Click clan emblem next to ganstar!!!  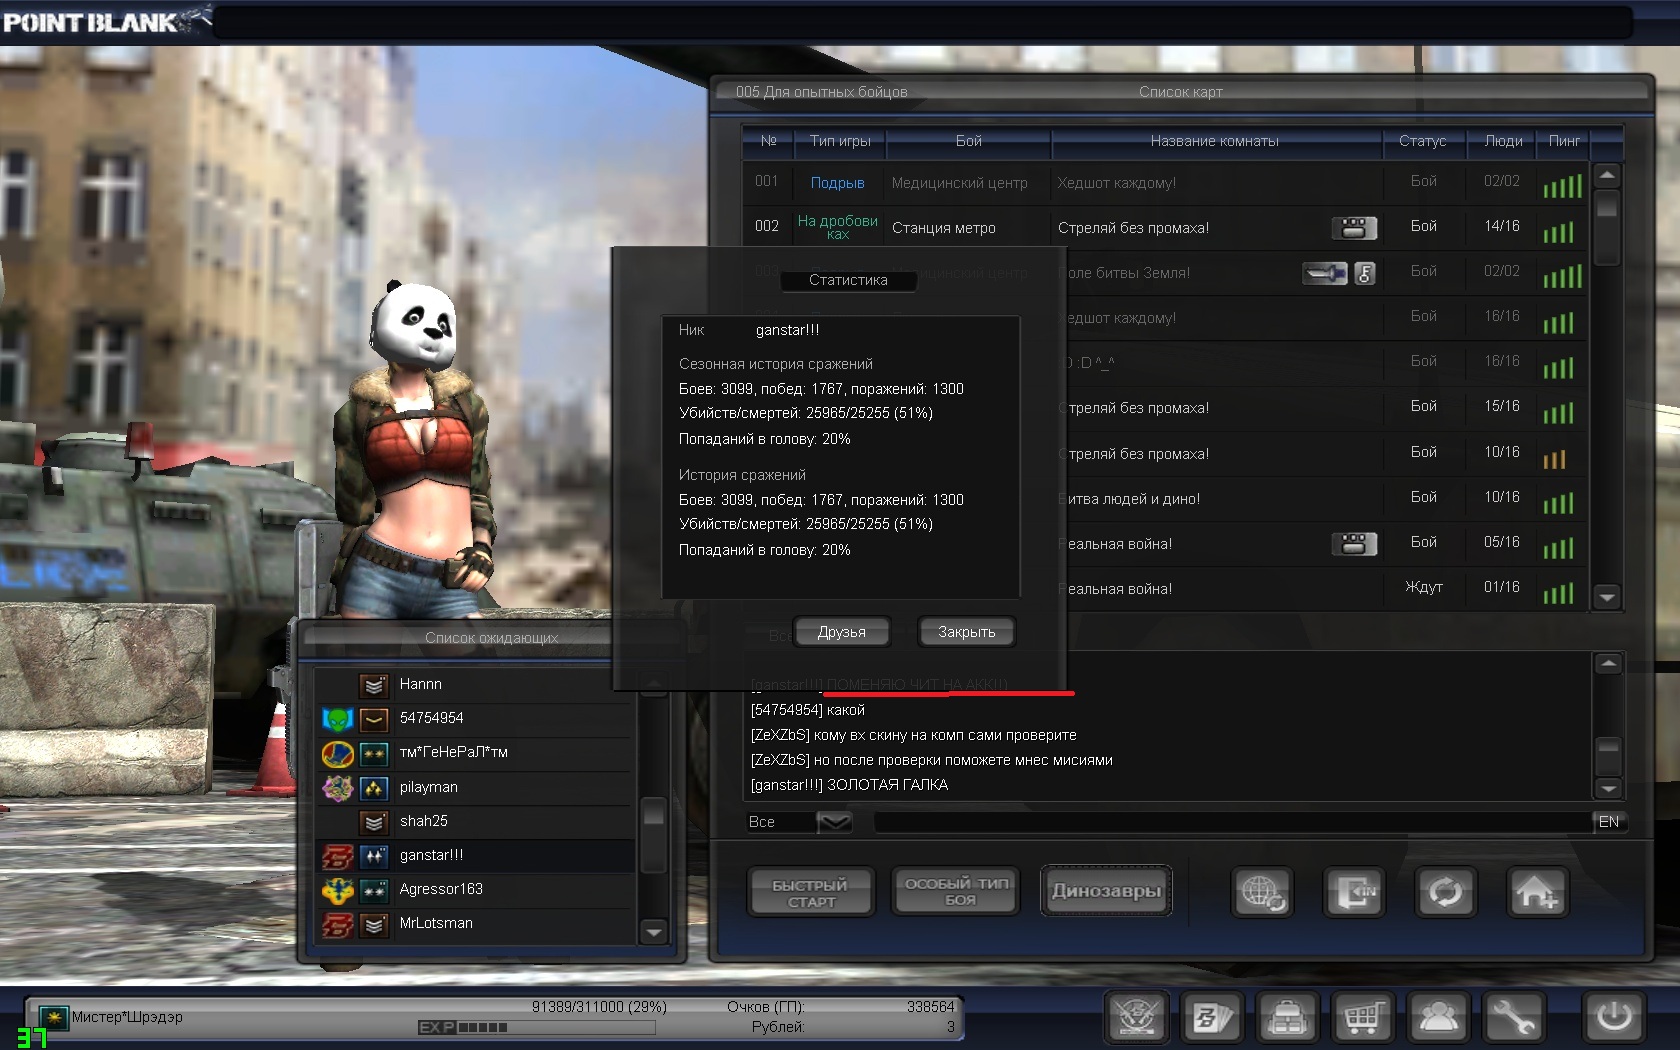coord(338,856)
